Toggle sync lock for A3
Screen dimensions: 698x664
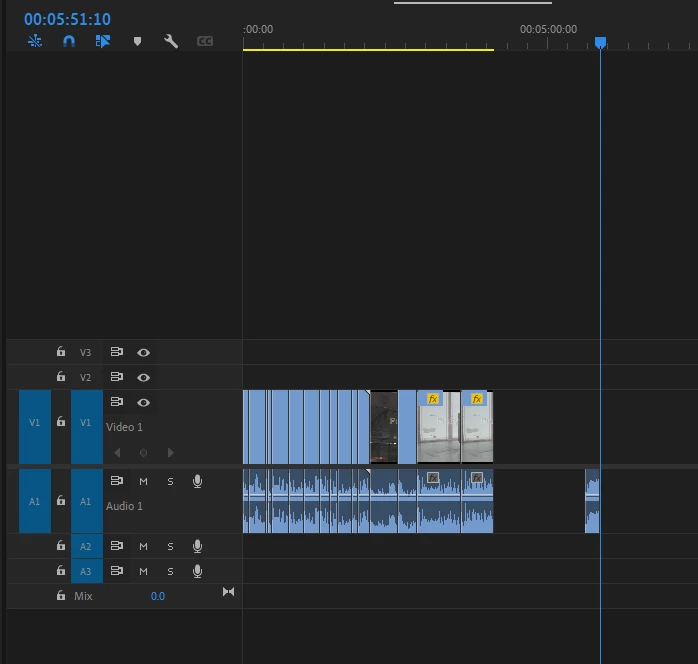(117, 571)
